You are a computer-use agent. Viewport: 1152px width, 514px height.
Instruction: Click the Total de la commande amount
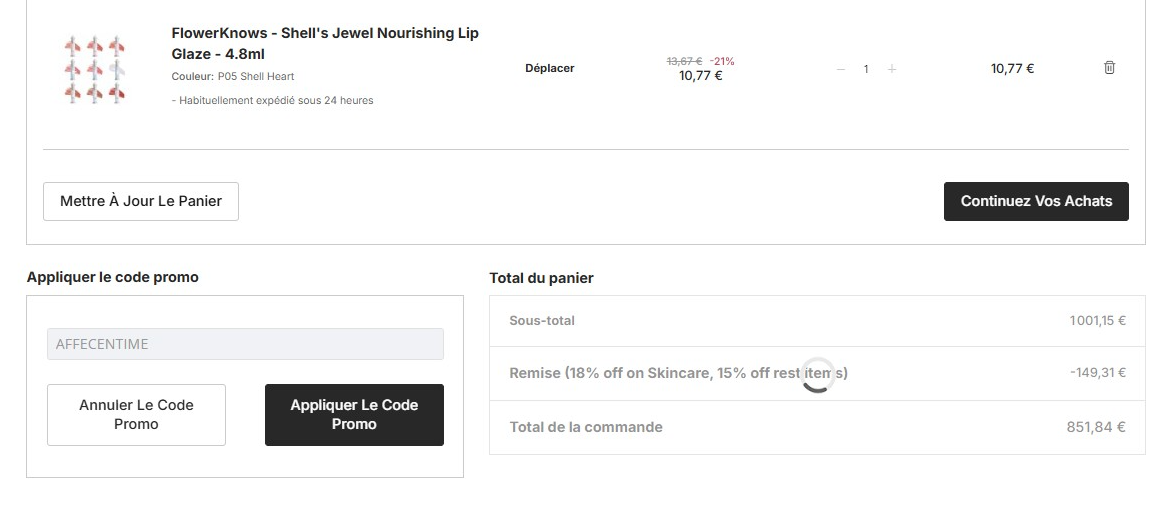[x=1096, y=427]
